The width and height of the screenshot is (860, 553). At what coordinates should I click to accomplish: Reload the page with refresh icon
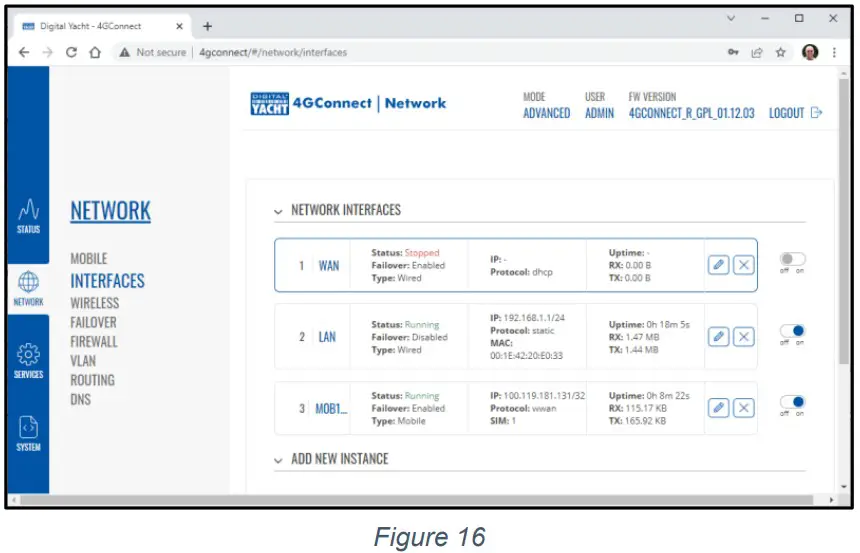[71, 52]
